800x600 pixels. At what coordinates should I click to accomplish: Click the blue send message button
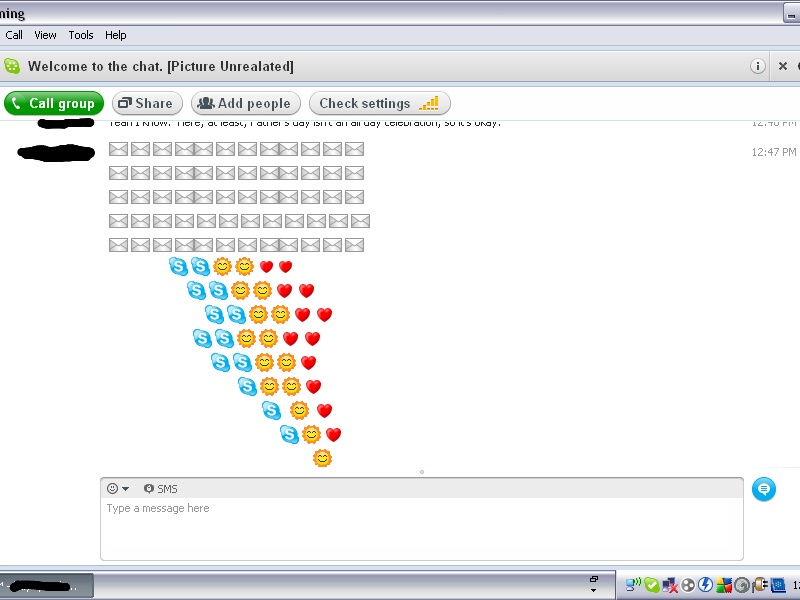point(764,489)
